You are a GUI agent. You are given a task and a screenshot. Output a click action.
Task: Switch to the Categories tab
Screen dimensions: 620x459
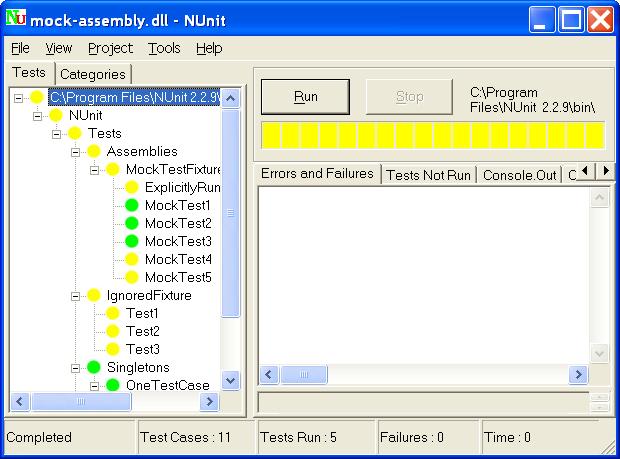pyautogui.click(x=93, y=74)
